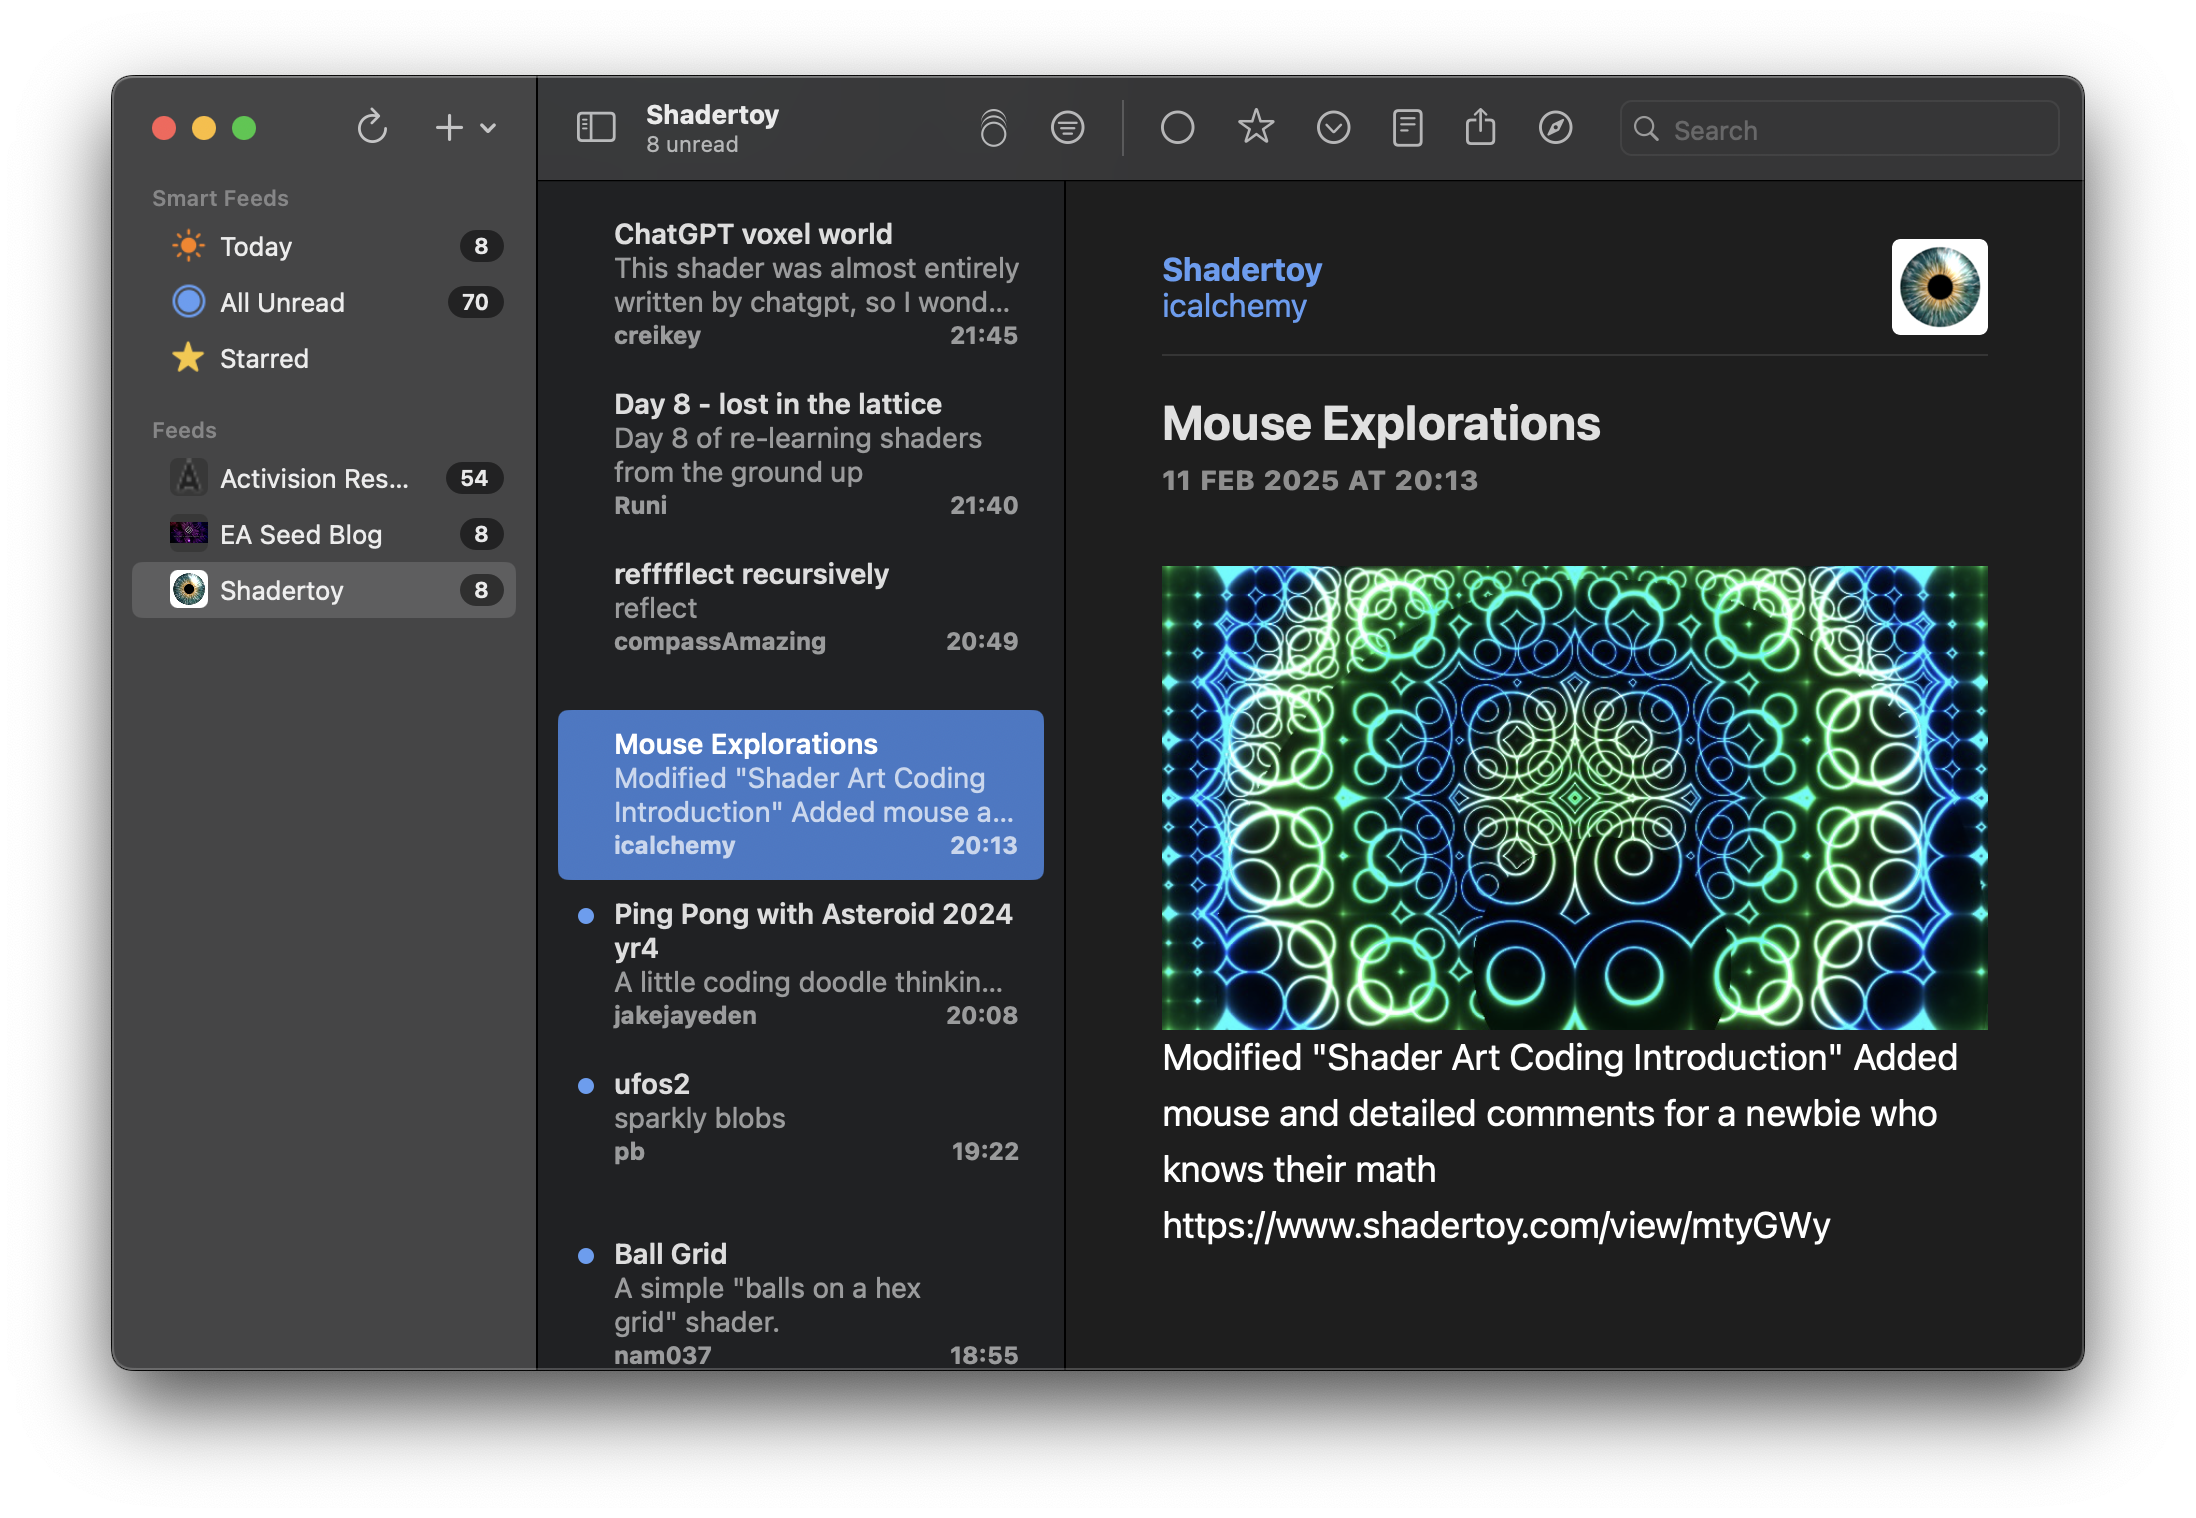Open the shadertoy.com/view/mtyGWy link
Screen dimensions: 2196x1518
pyautogui.click(x=1496, y=1226)
